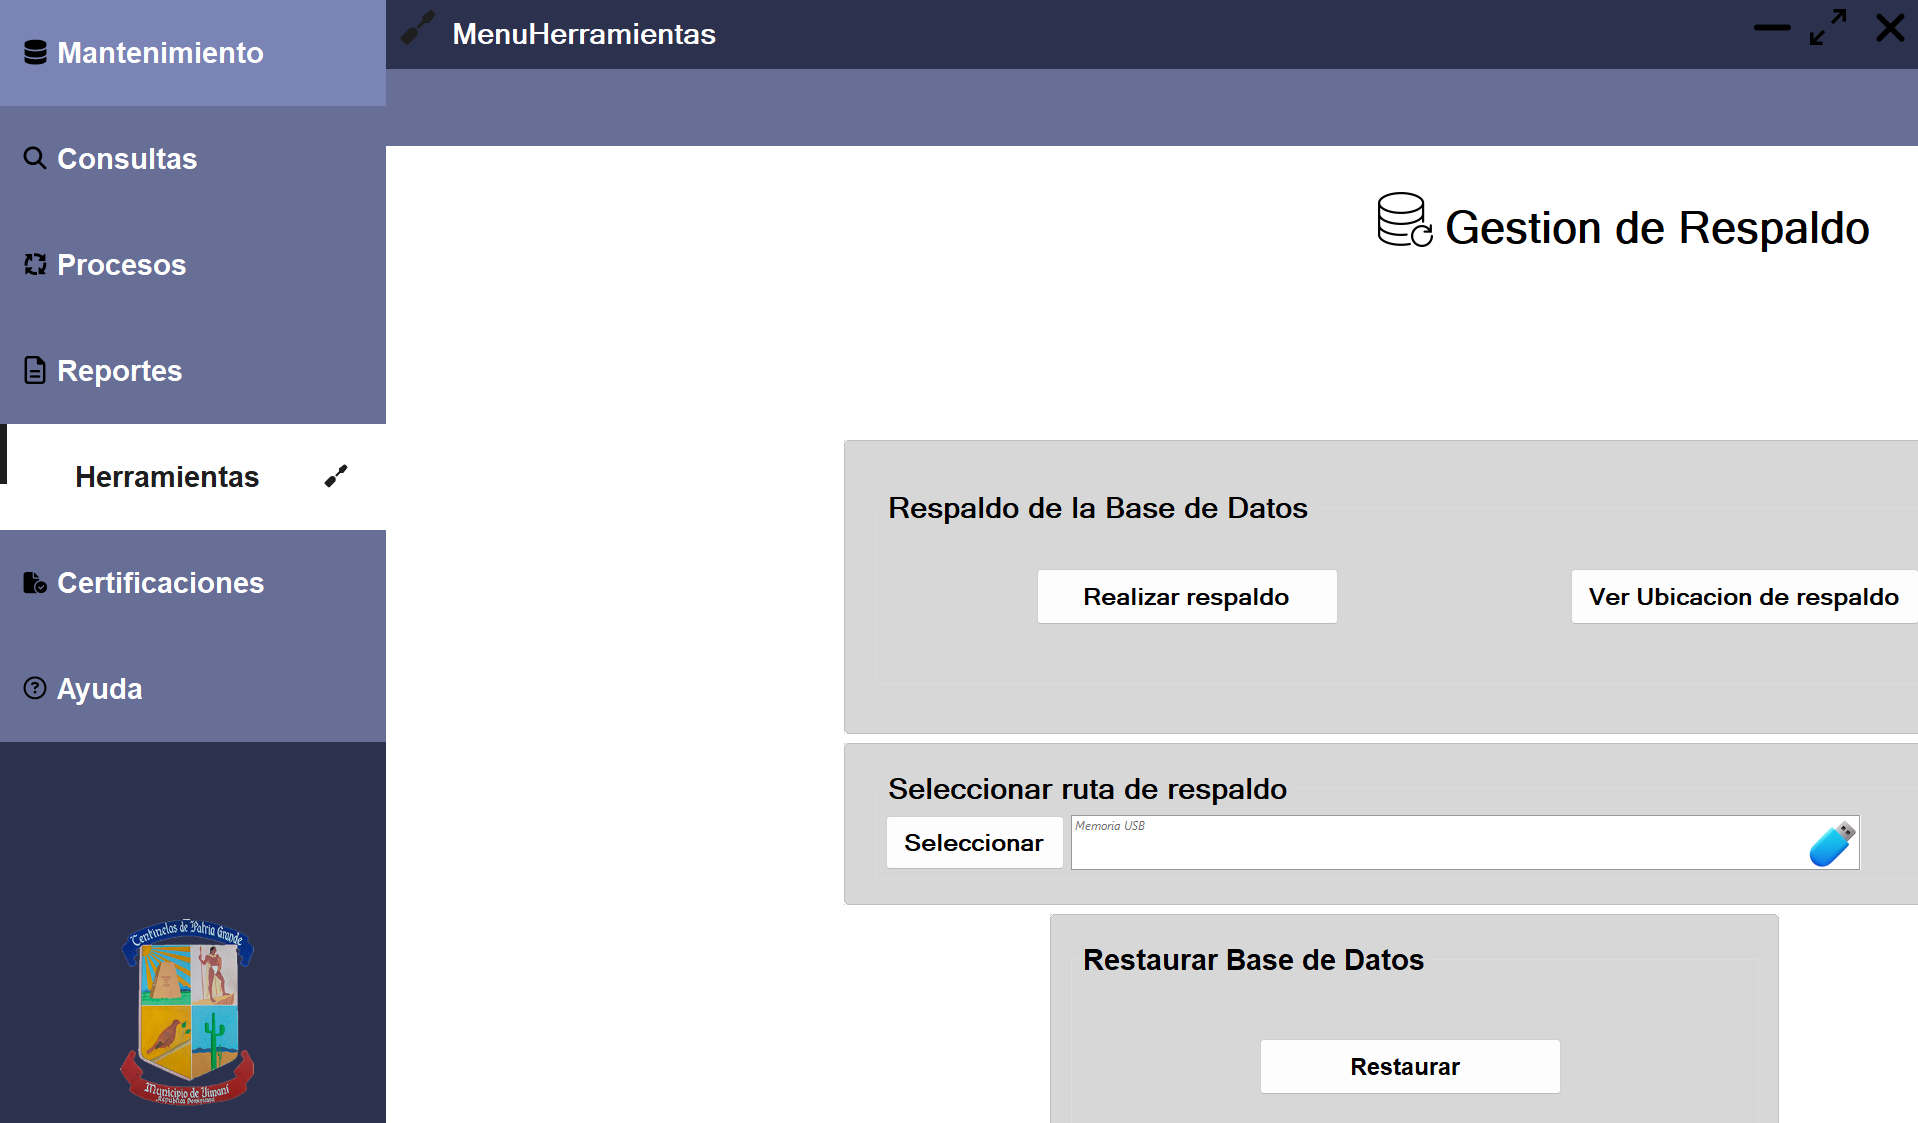The height and width of the screenshot is (1123, 1918).
Task: Click the tools icon beside MenuHerramientas title
Action: pos(418,28)
